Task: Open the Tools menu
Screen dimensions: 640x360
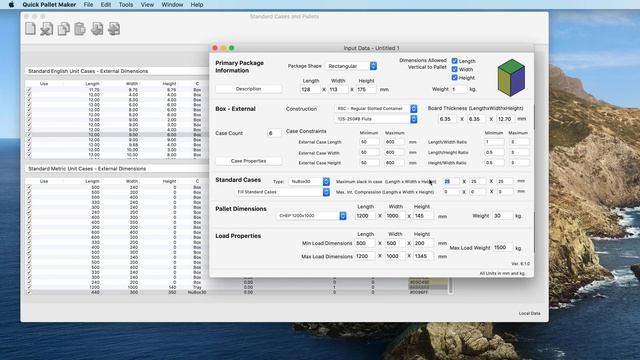Action: (x=126, y=4)
